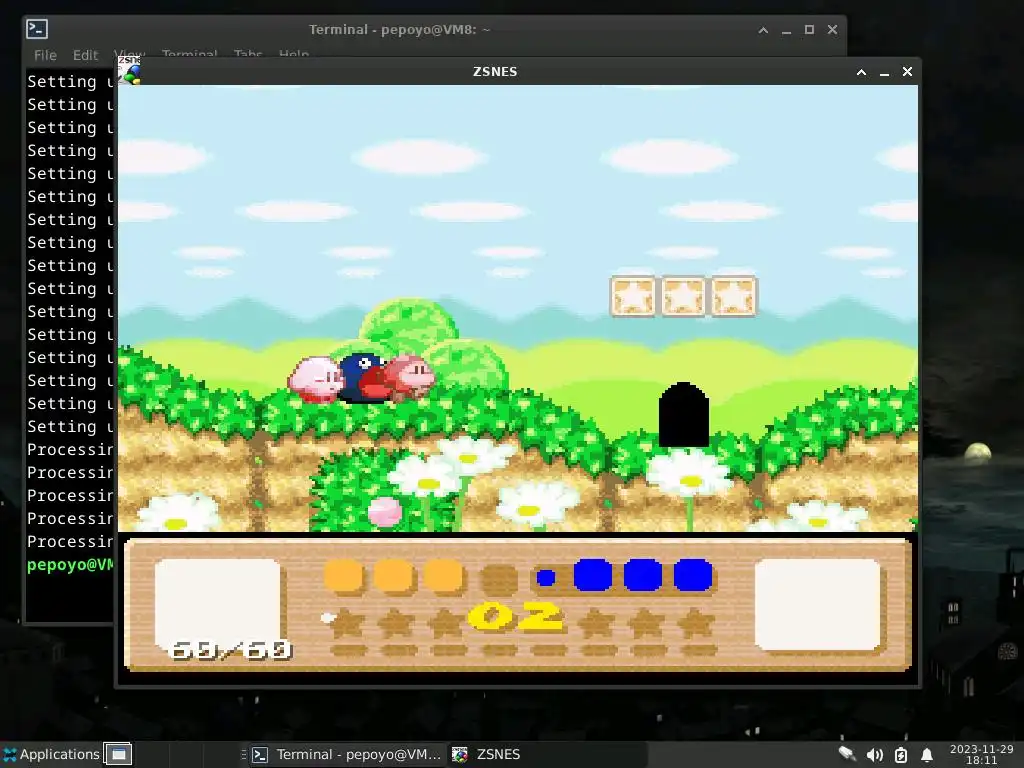The width and height of the screenshot is (1024, 768).
Task: Click the rightmost star block
Action: [x=733, y=296]
